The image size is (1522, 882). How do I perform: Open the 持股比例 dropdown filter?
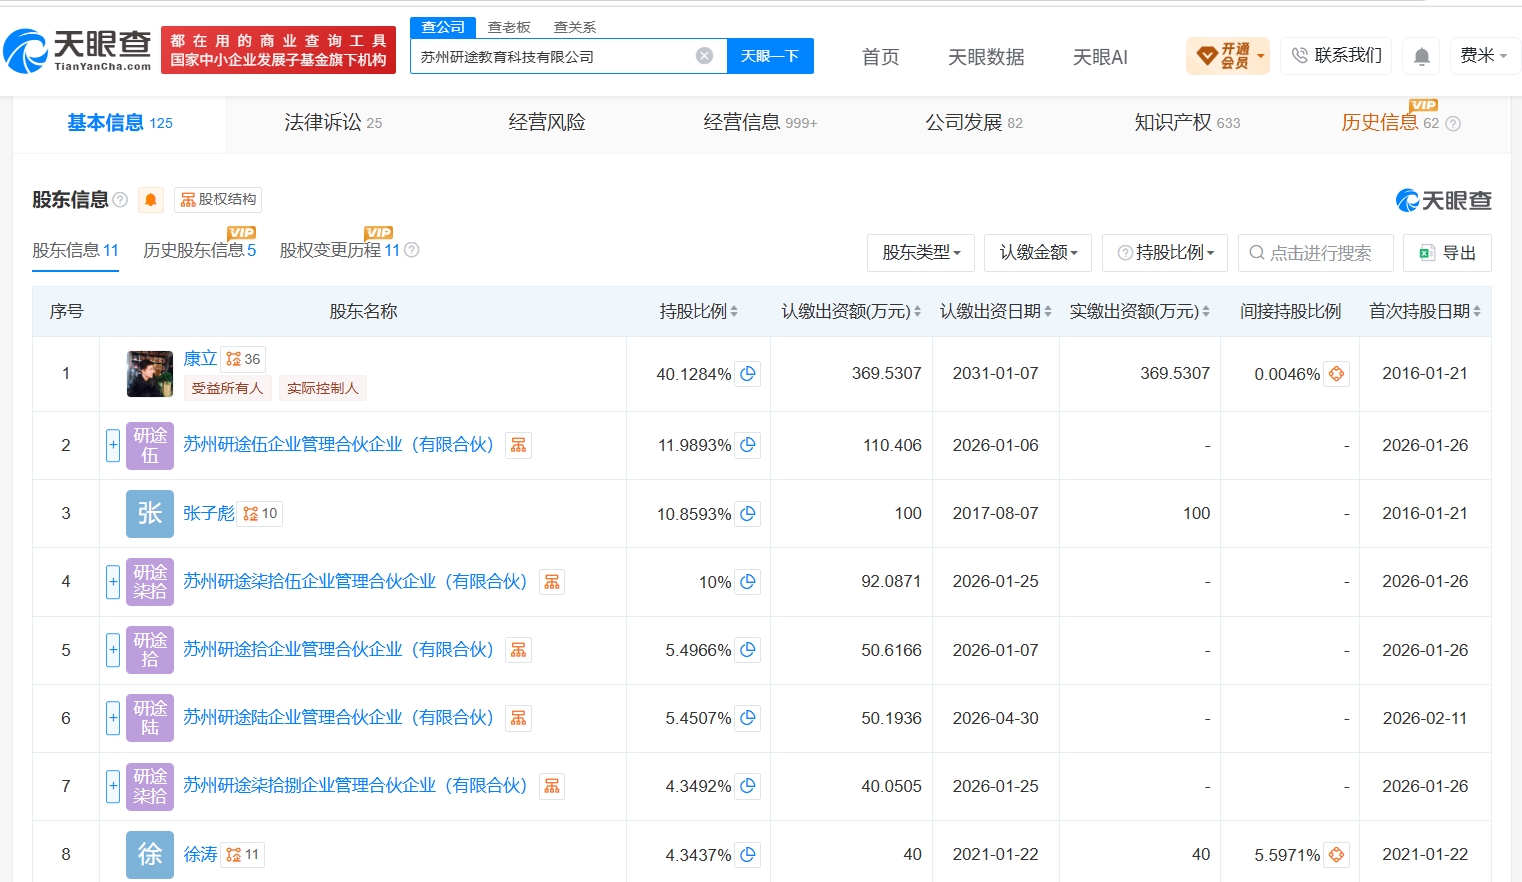coord(1166,253)
